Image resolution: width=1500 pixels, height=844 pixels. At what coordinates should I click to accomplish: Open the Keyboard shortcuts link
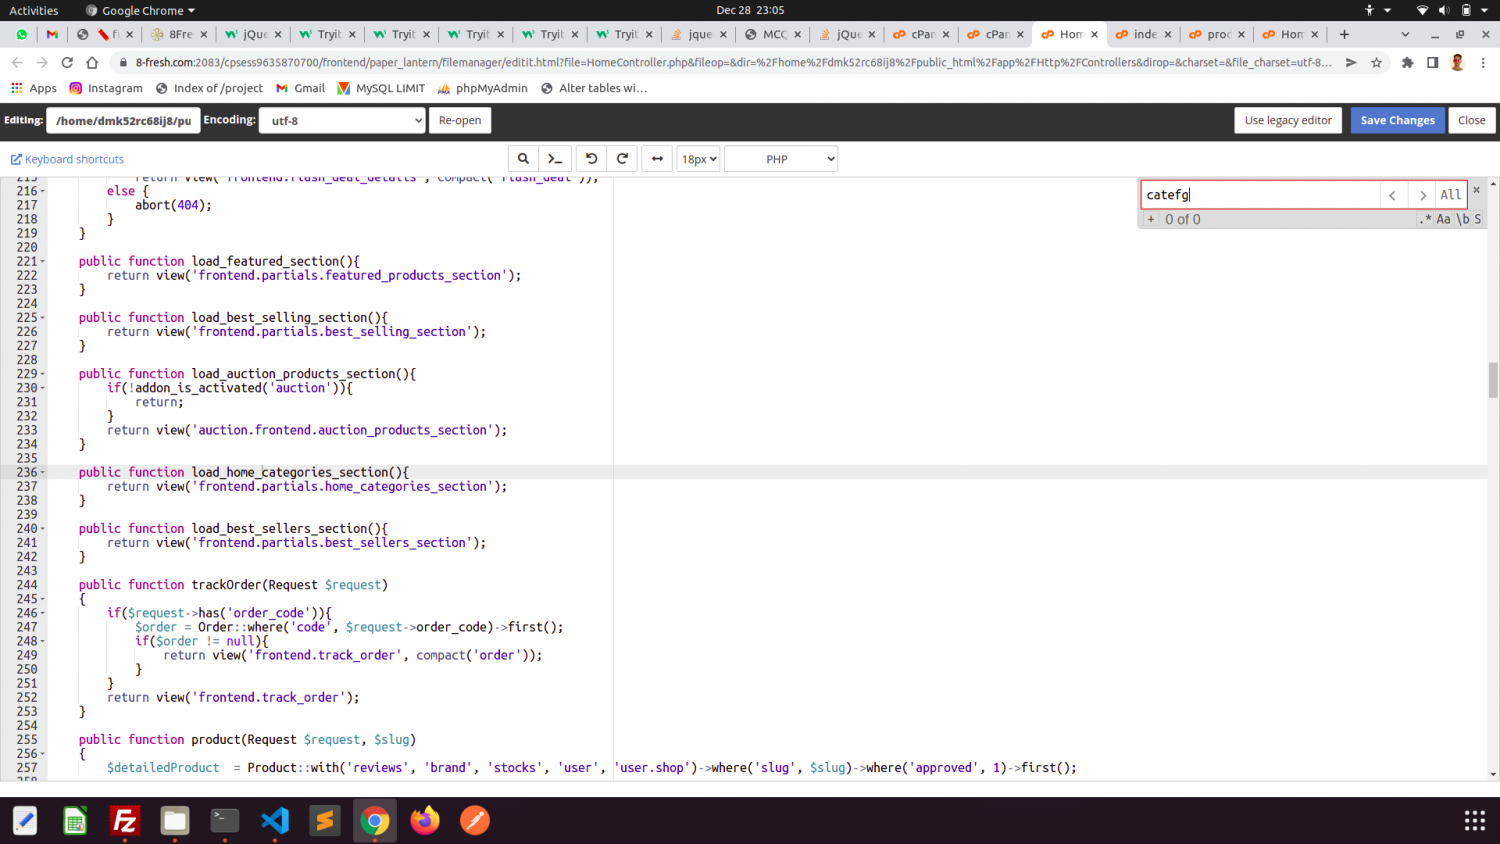coord(67,159)
